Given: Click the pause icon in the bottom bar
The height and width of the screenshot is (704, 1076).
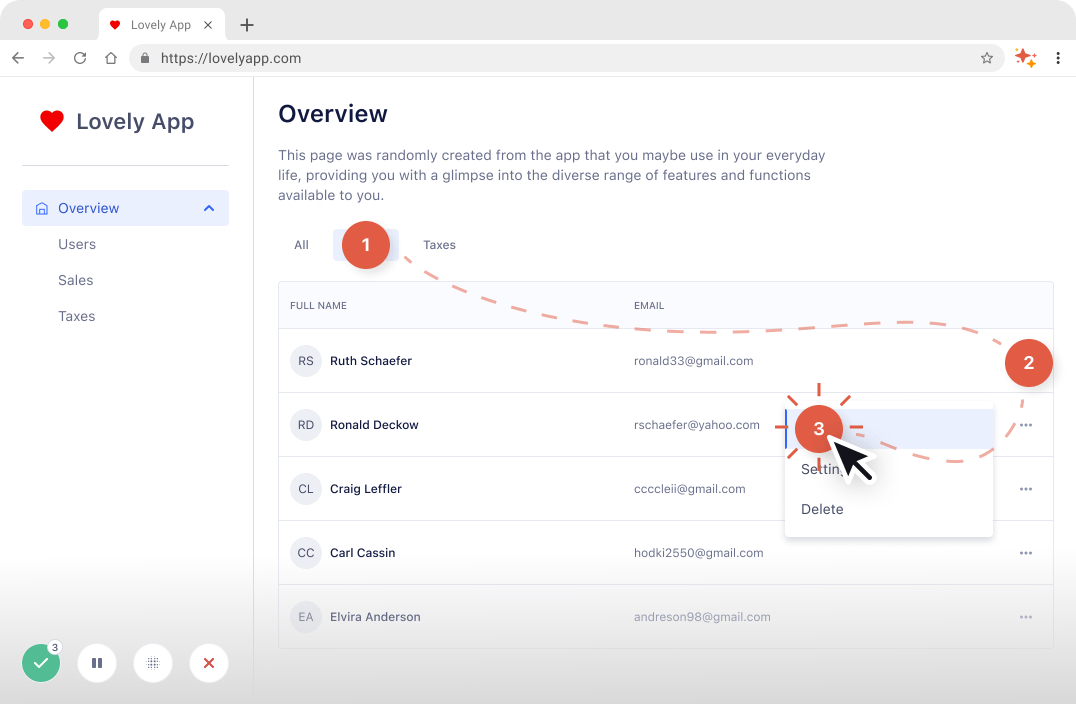Looking at the screenshot, I should pos(97,663).
